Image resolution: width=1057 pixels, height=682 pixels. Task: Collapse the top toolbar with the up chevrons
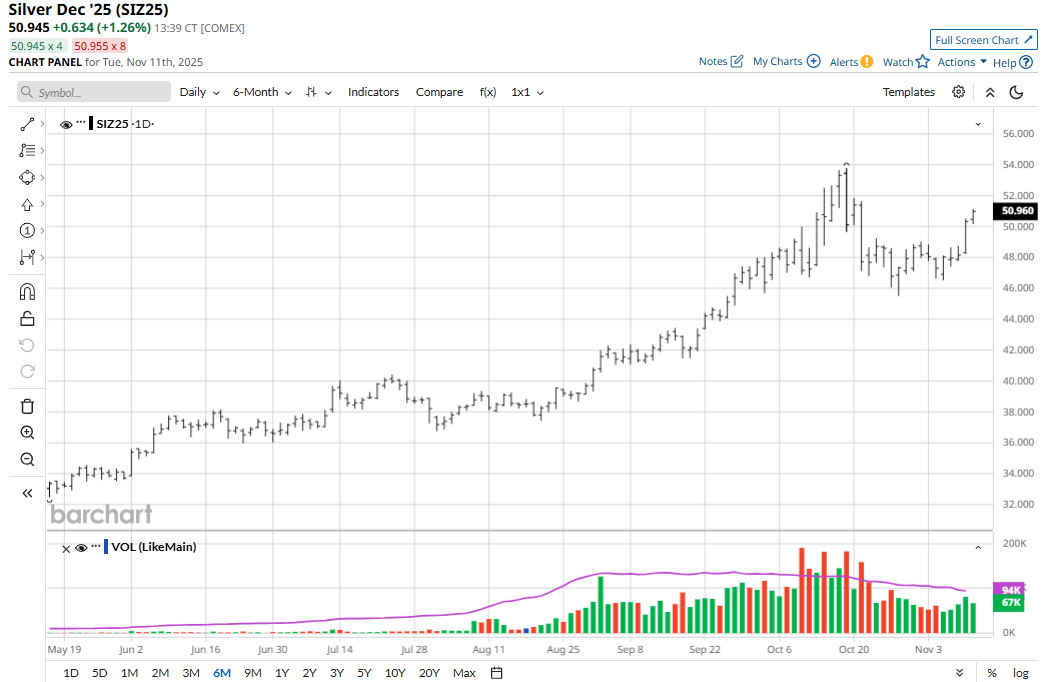(x=990, y=92)
